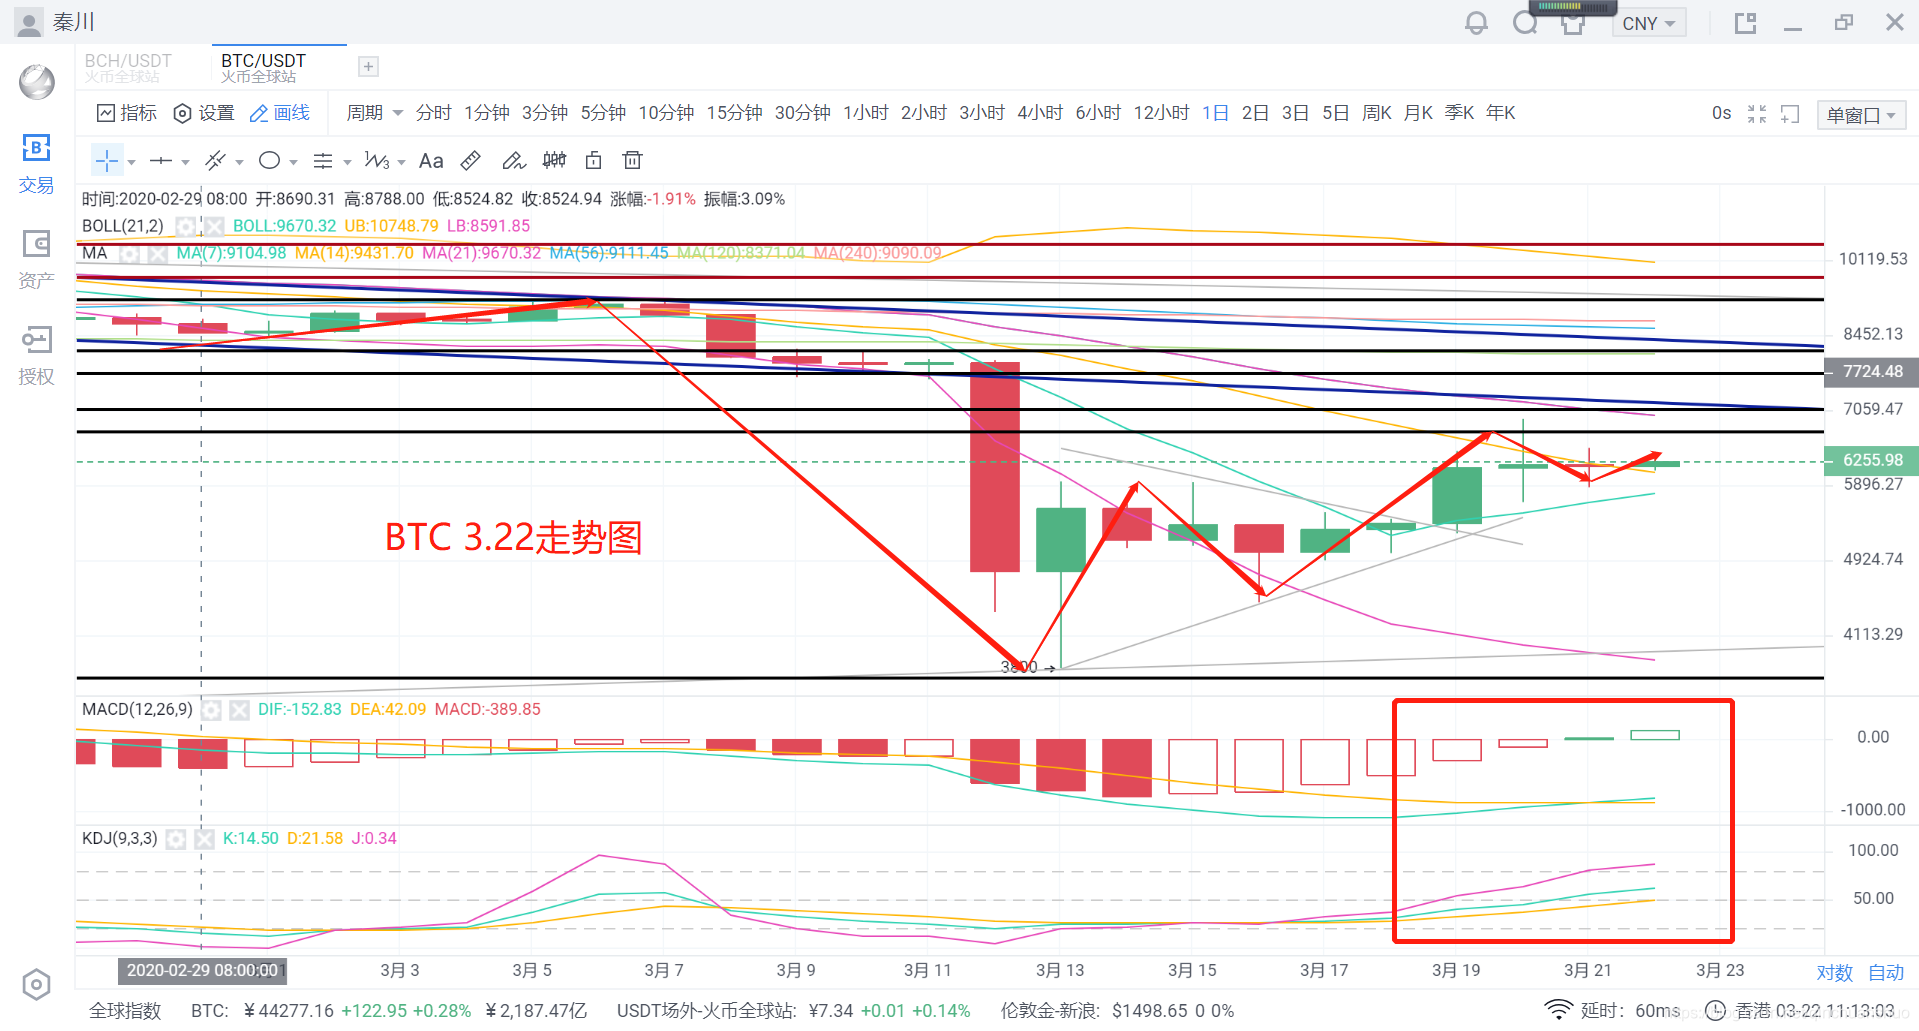This screenshot has height=1031, width=1919.
Task: Select the horizontal line drawing tool
Action: (x=160, y=161)
